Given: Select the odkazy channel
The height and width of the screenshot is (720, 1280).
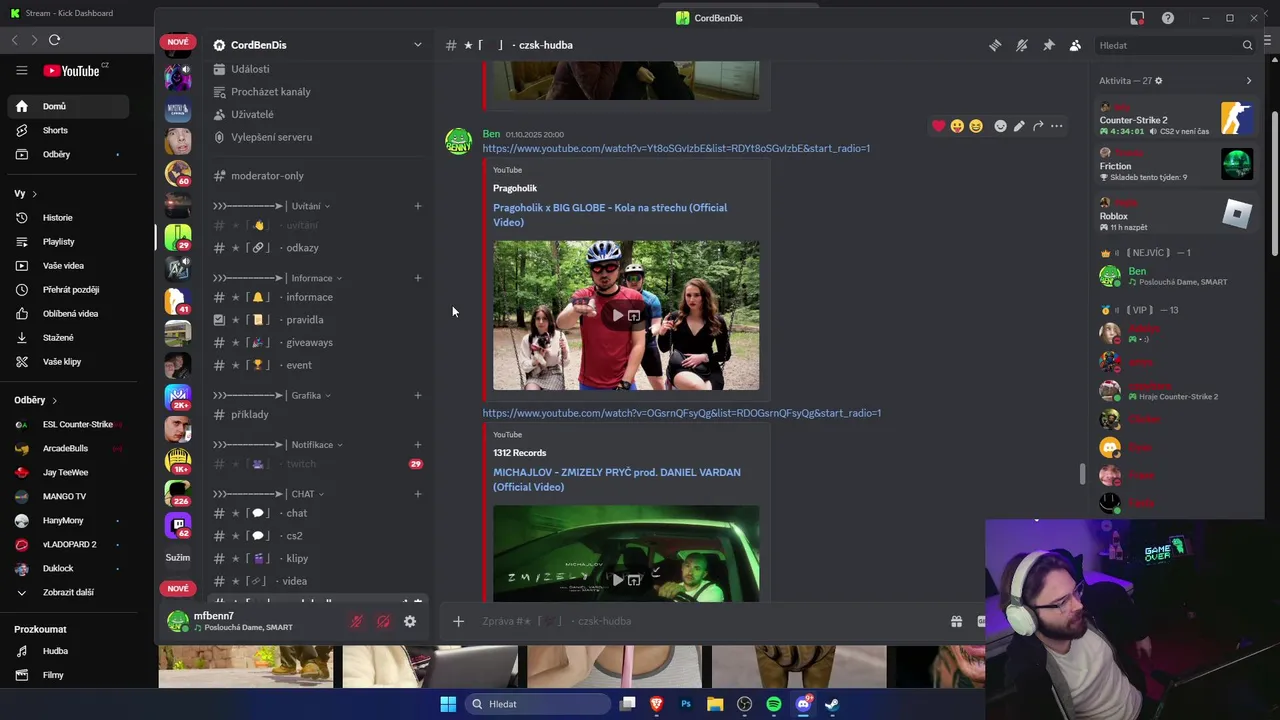Looking at the screenshot, I should (x=318, y=248).
